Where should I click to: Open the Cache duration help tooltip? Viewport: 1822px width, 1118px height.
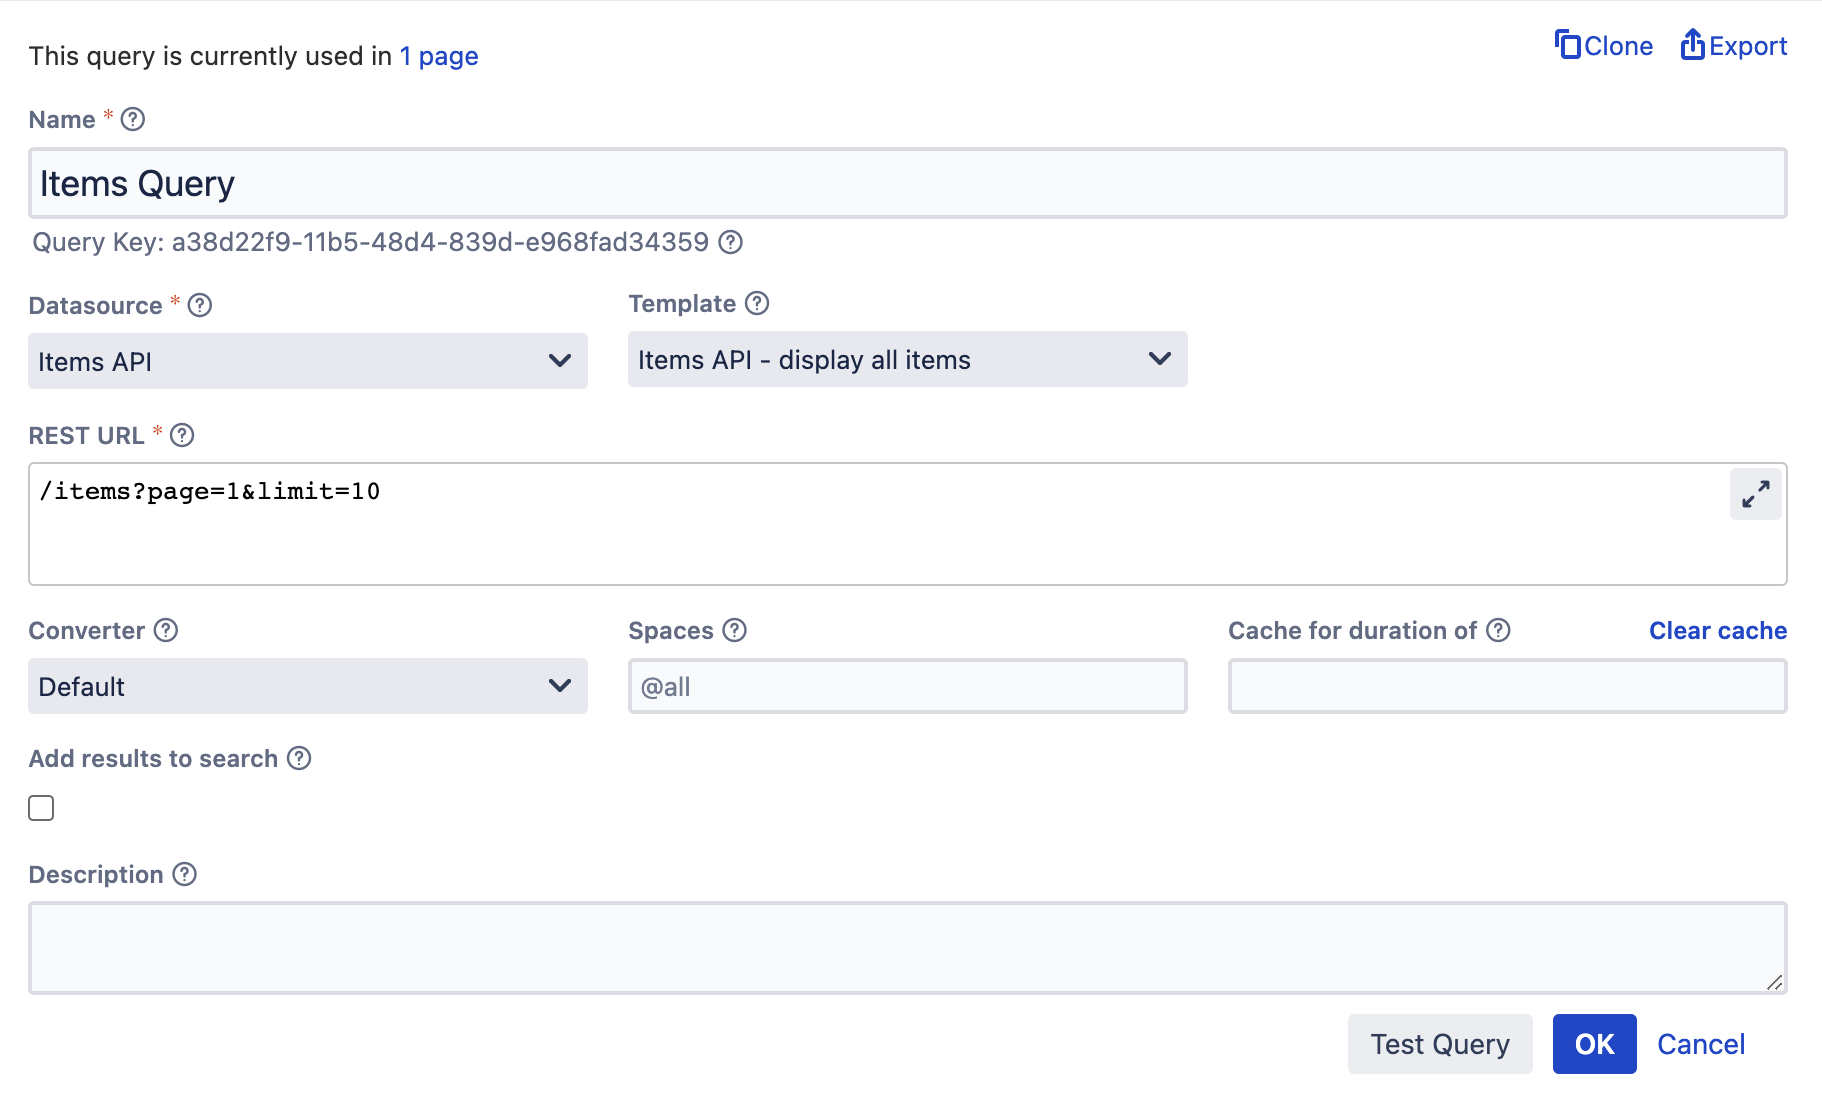click(1498, 630)
